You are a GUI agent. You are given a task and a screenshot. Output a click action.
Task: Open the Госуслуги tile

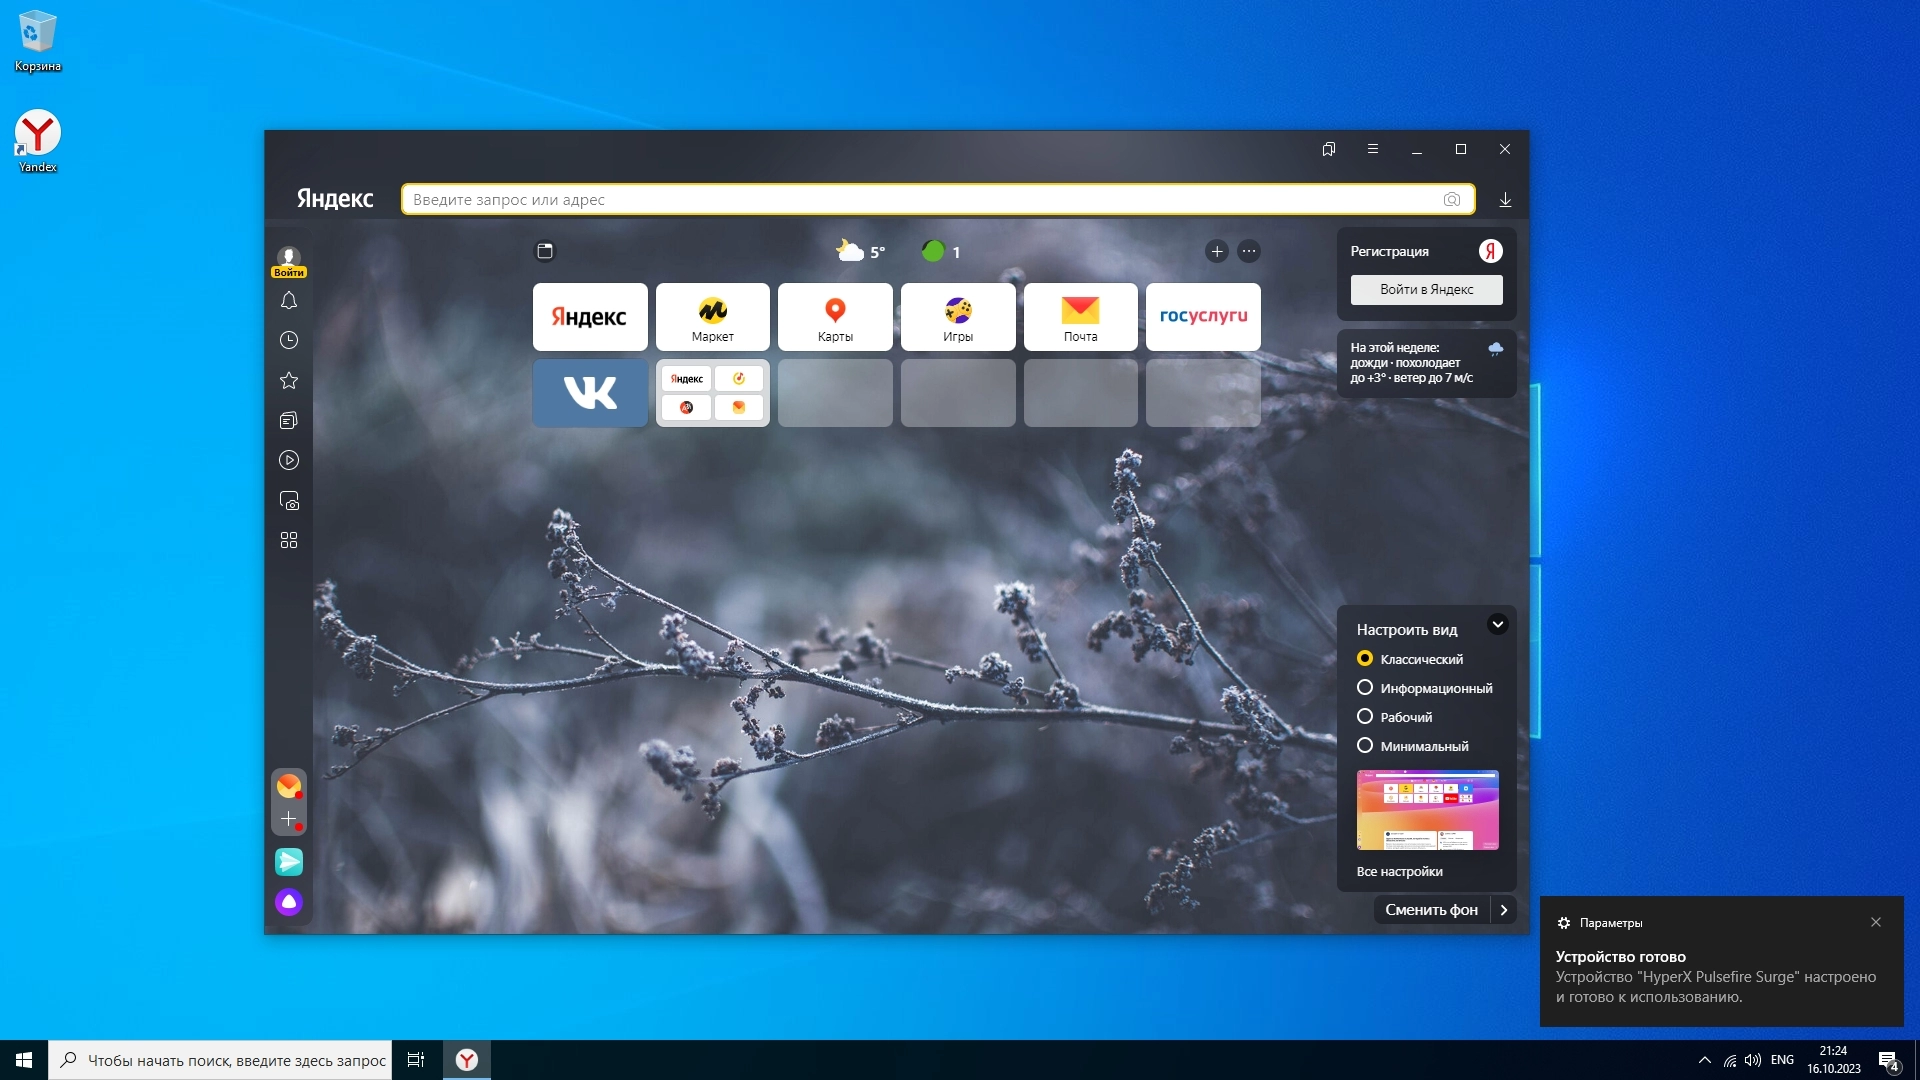(1203, 317)
